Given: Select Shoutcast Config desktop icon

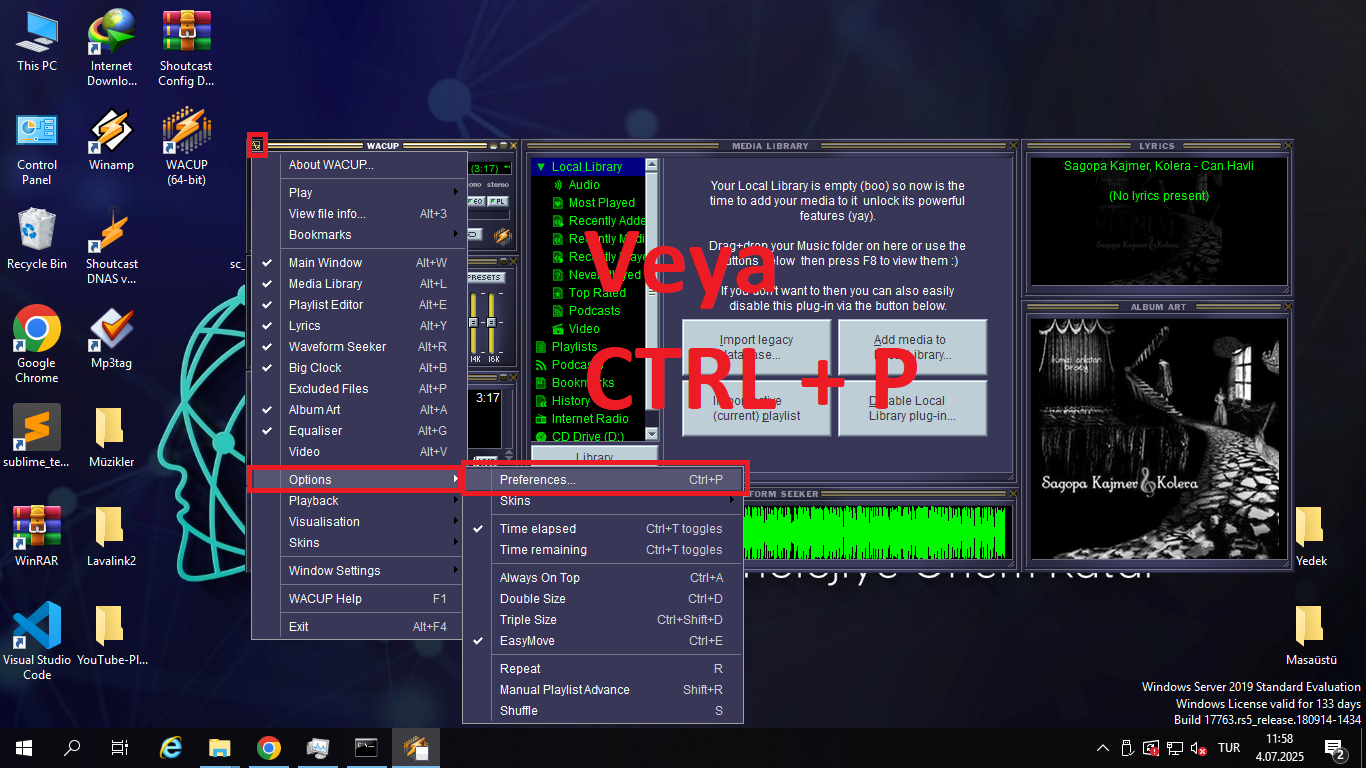Looking at the screenshot, I should 186,47.
